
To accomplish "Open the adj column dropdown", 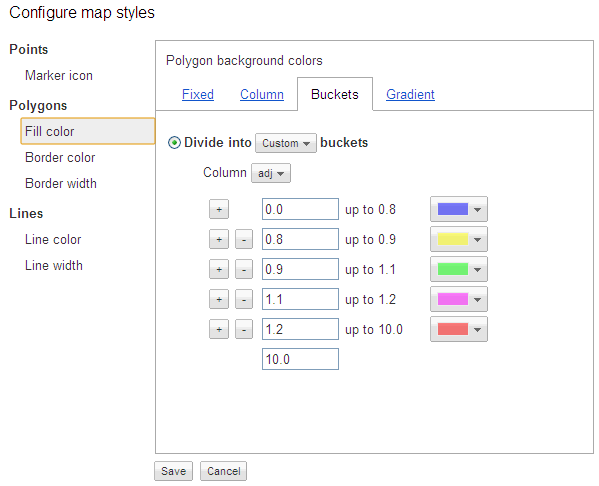I will pyautogui.click(x=271, y=173).
